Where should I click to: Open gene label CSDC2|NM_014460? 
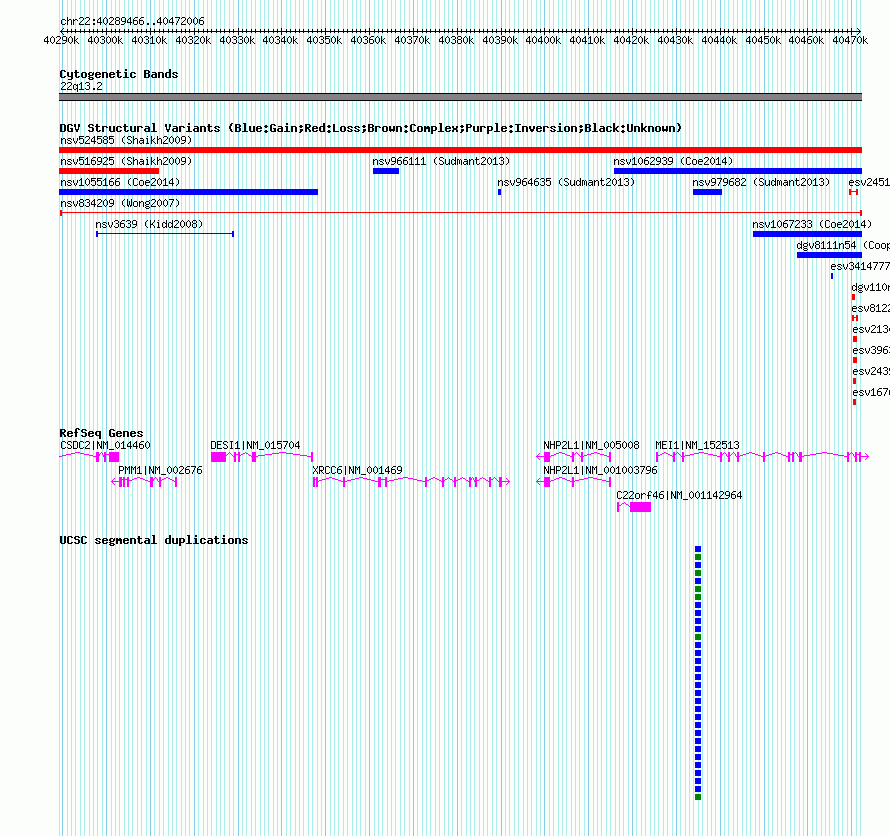point(105,445)
